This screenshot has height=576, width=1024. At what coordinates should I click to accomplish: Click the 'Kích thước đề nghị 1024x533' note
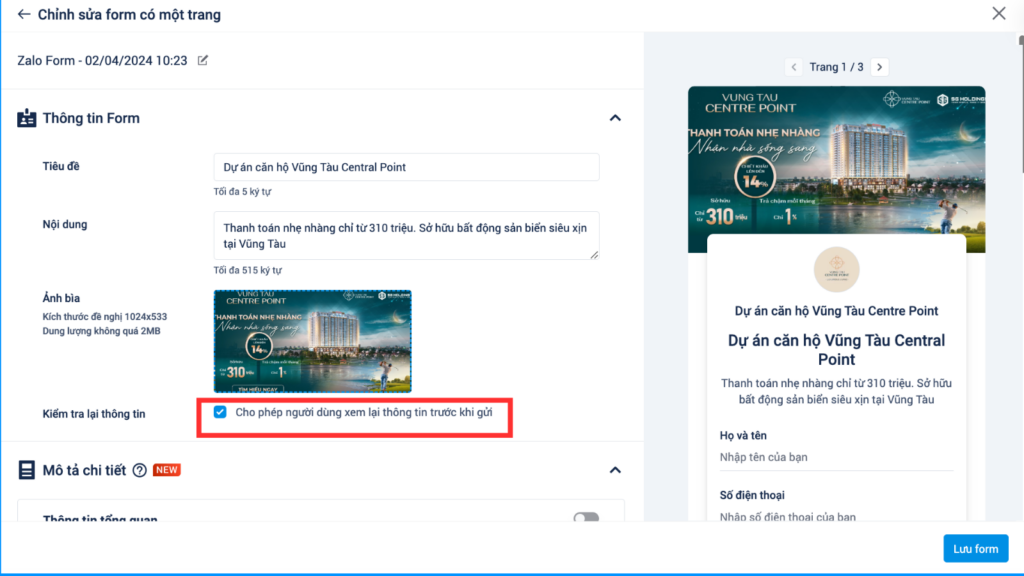104,317
